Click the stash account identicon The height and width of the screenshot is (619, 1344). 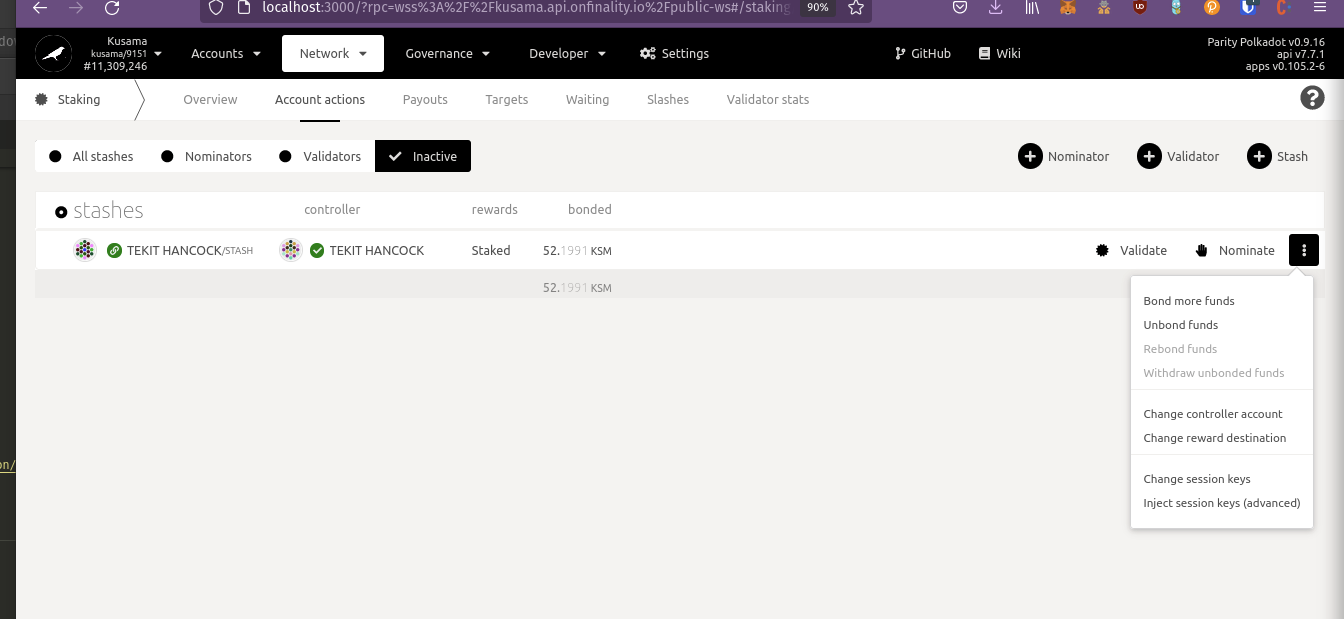(x=85, y=250)
